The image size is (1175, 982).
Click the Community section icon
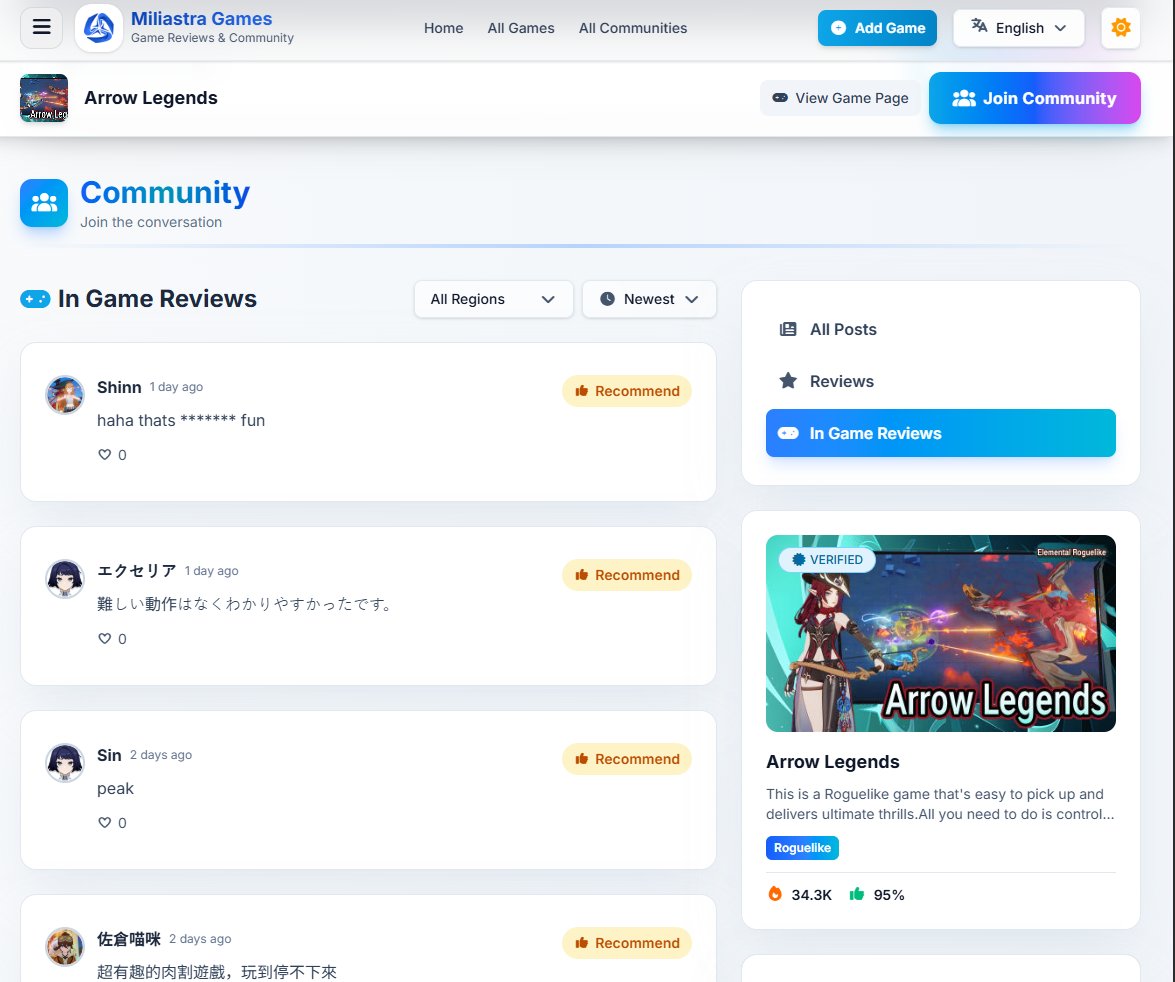point(43,203)
